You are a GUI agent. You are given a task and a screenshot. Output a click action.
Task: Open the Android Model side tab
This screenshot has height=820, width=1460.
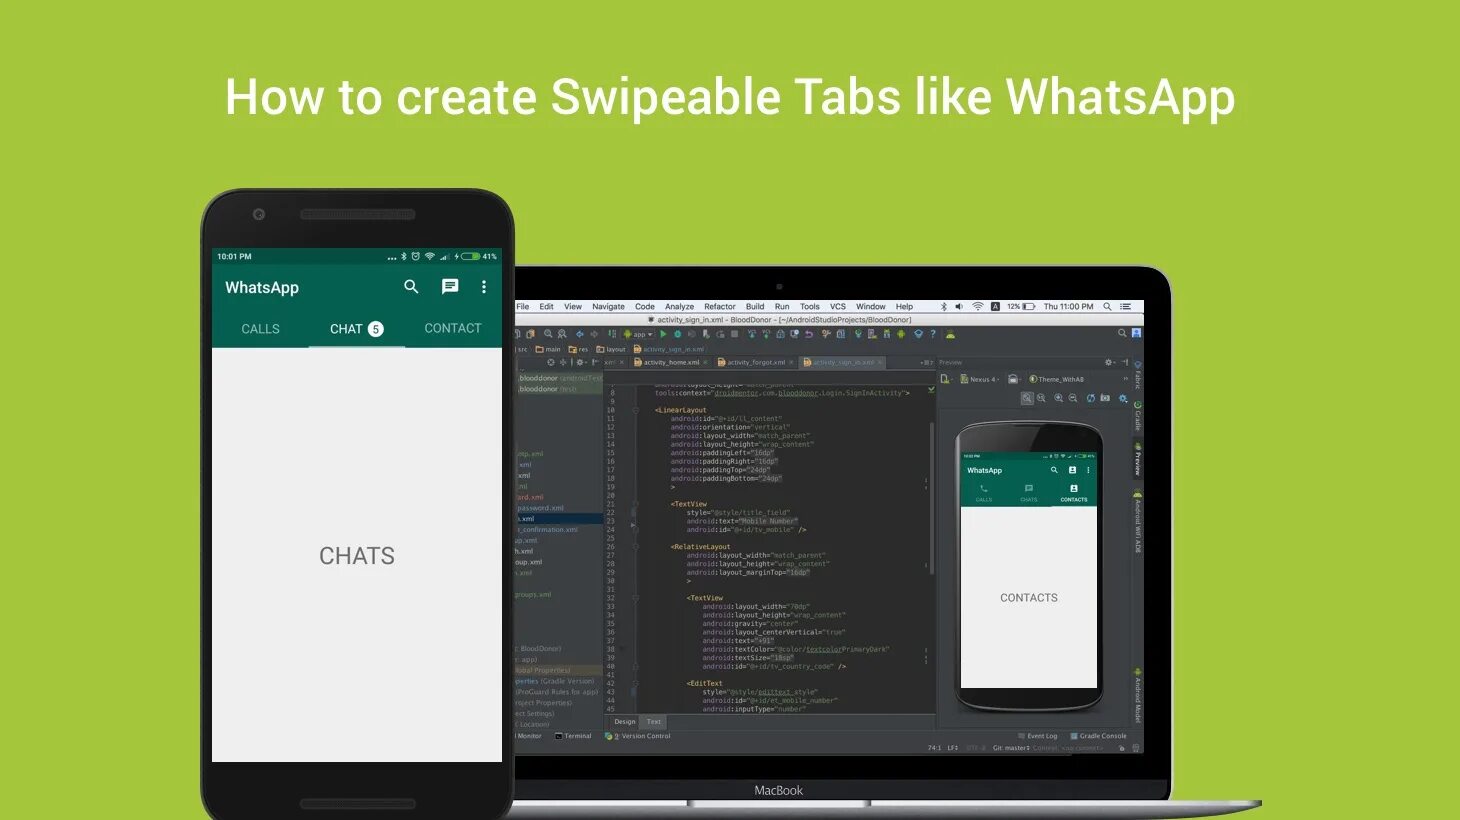(1137, 697)
